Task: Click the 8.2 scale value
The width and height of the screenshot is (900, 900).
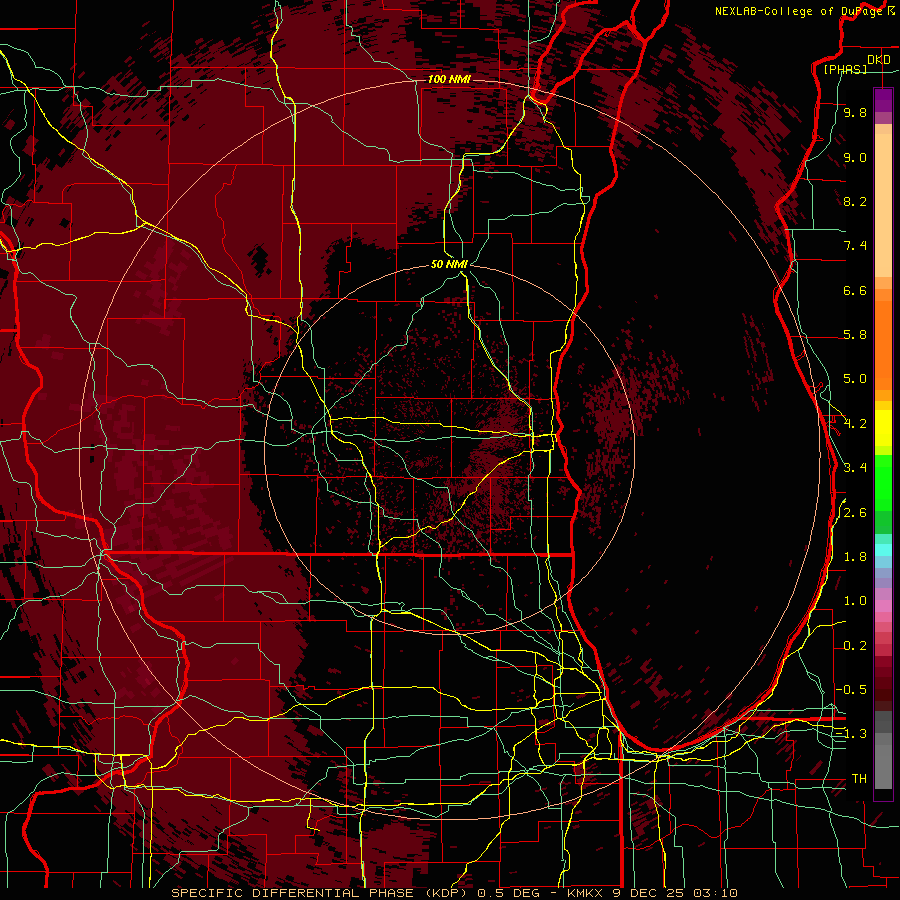Action: click(855, 201)
